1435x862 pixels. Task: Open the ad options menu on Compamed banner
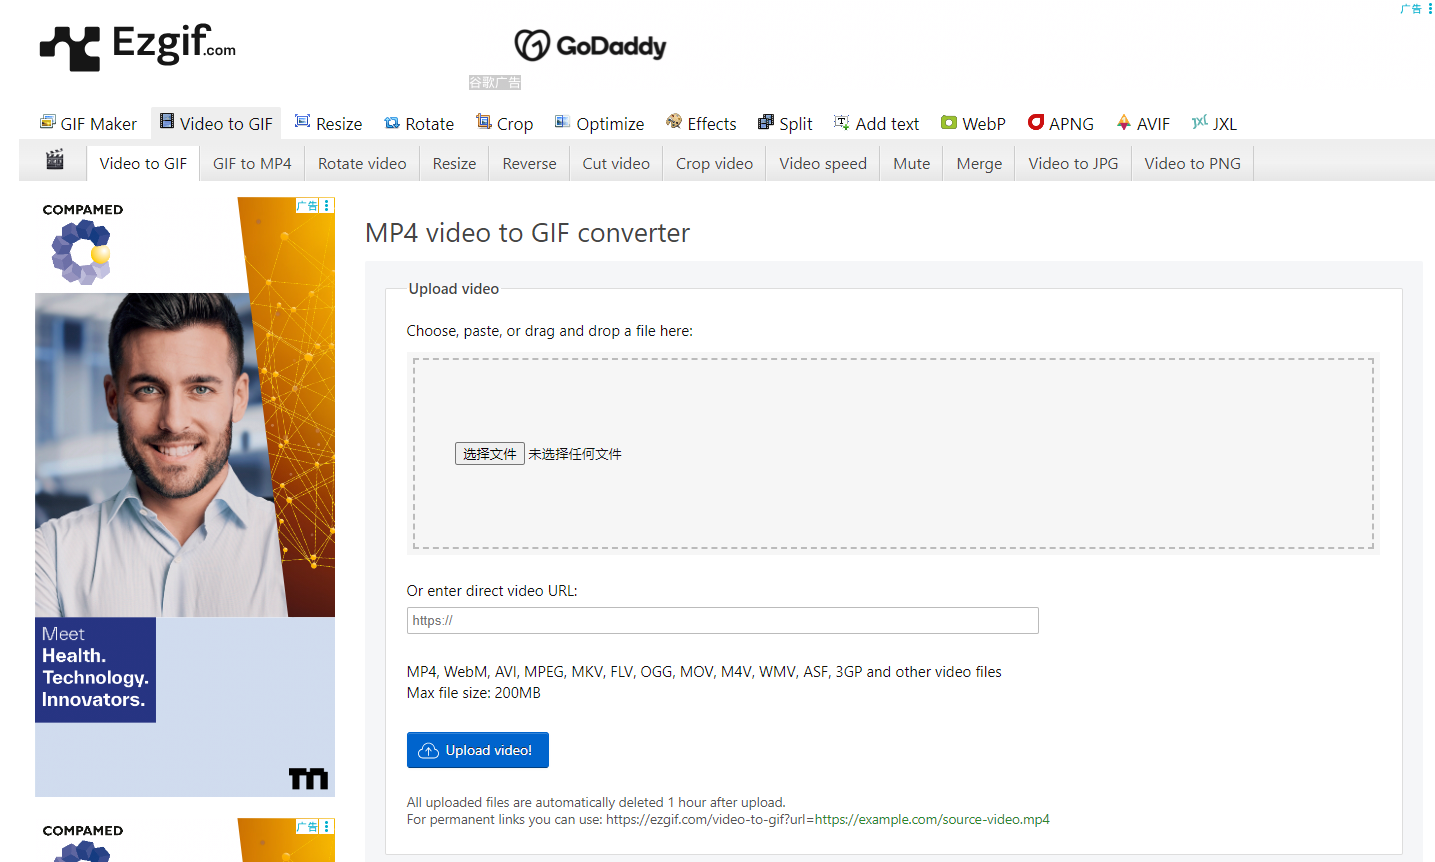coord(327,206)
